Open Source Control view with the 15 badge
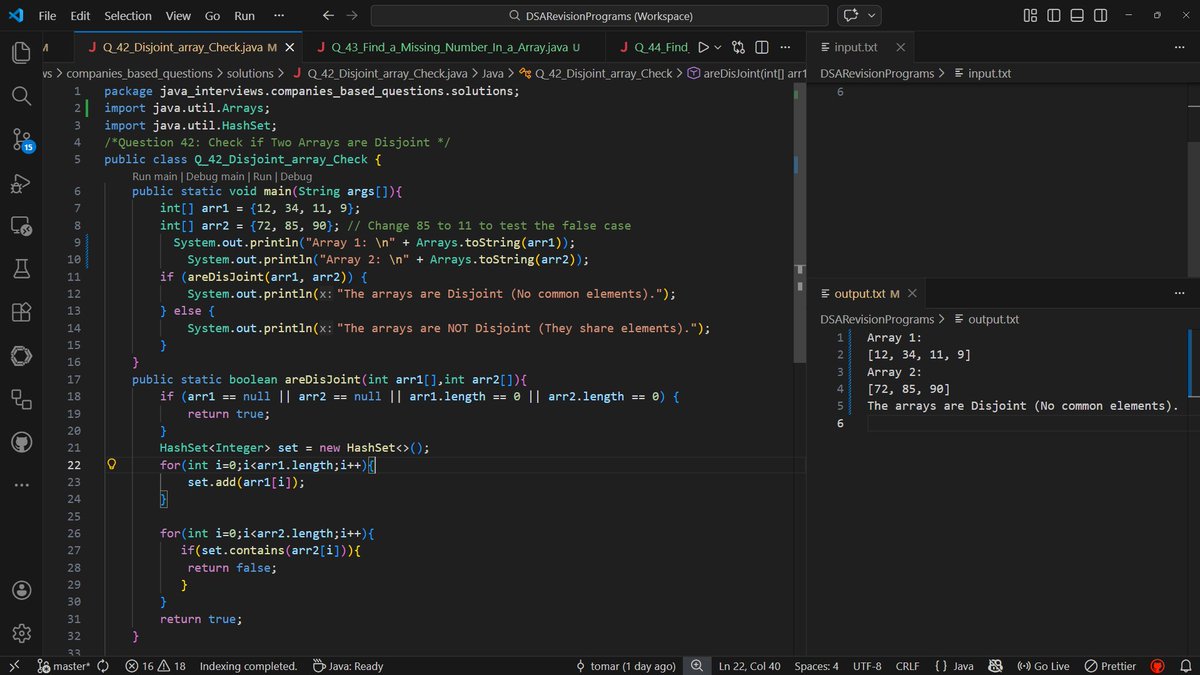Image resolution: width=1200 pixels, height=675 pixels. pos(22,139)
